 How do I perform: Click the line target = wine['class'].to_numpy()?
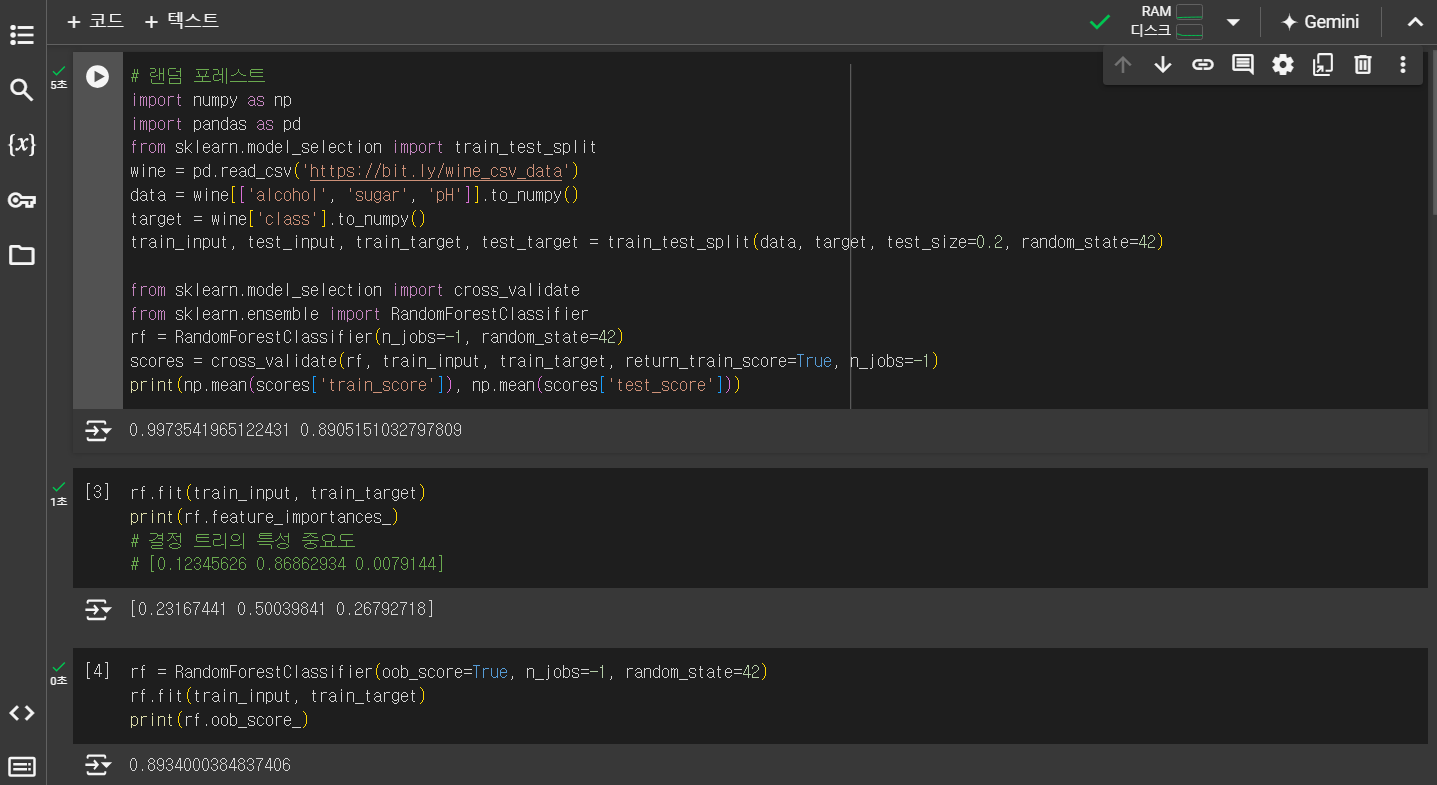coord(278,219)
